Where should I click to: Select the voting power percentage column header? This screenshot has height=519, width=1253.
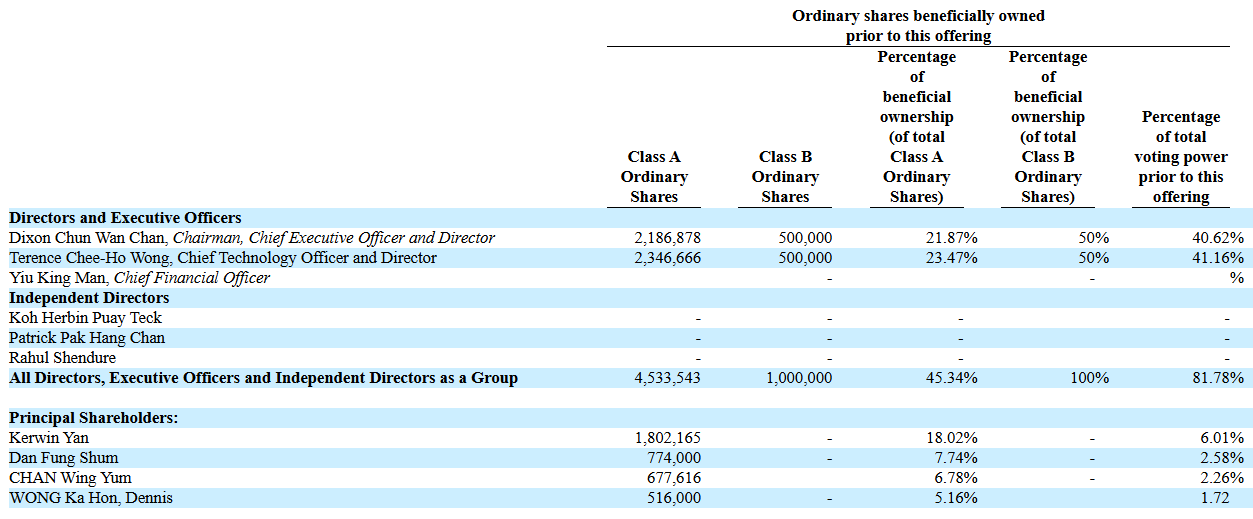(x=1181, y=157)
